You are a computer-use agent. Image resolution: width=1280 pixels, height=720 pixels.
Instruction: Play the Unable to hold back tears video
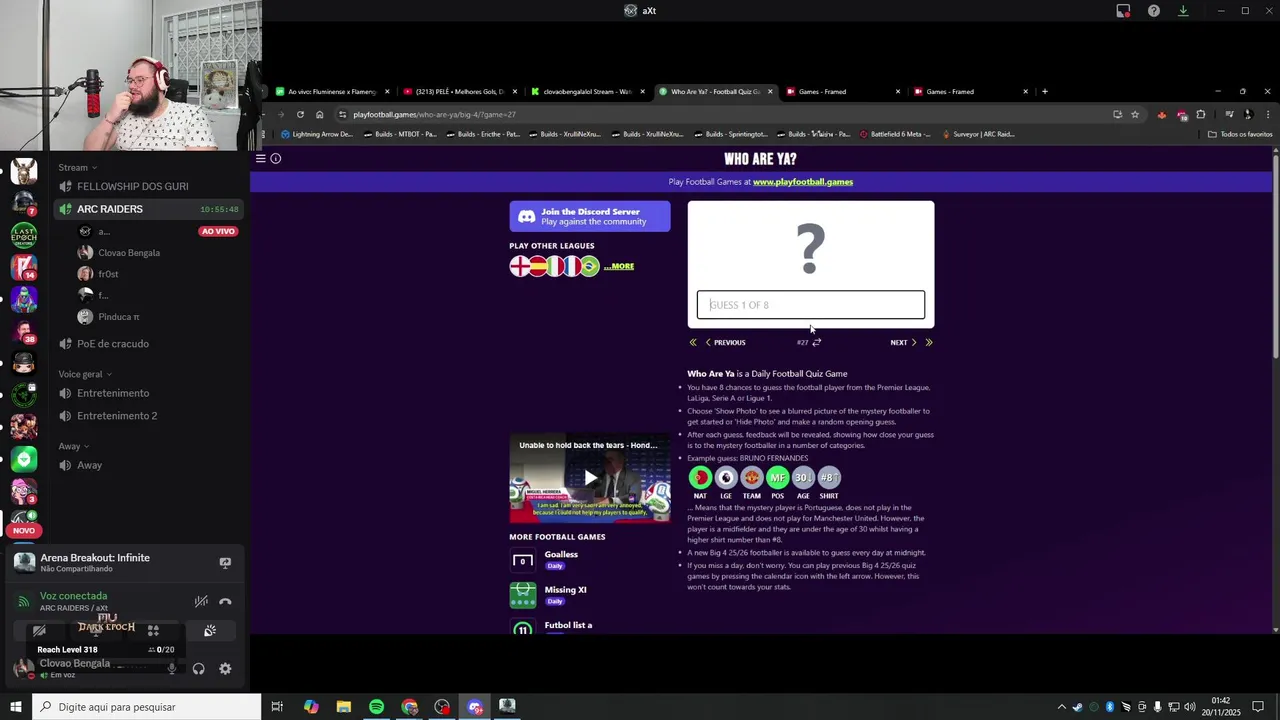coord(590,478)
